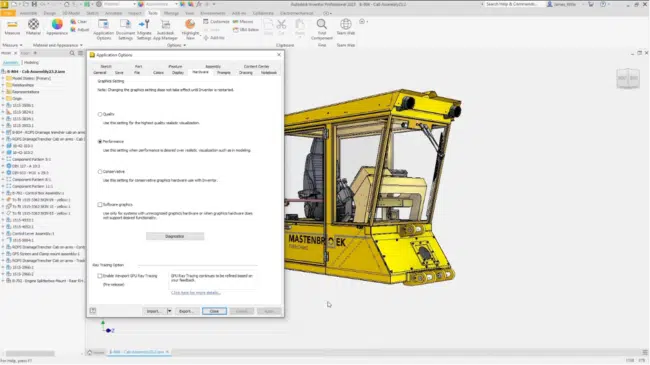Open the Content Center options tab
This screenshot has width=650, height=365.
(x=257, y=66)
